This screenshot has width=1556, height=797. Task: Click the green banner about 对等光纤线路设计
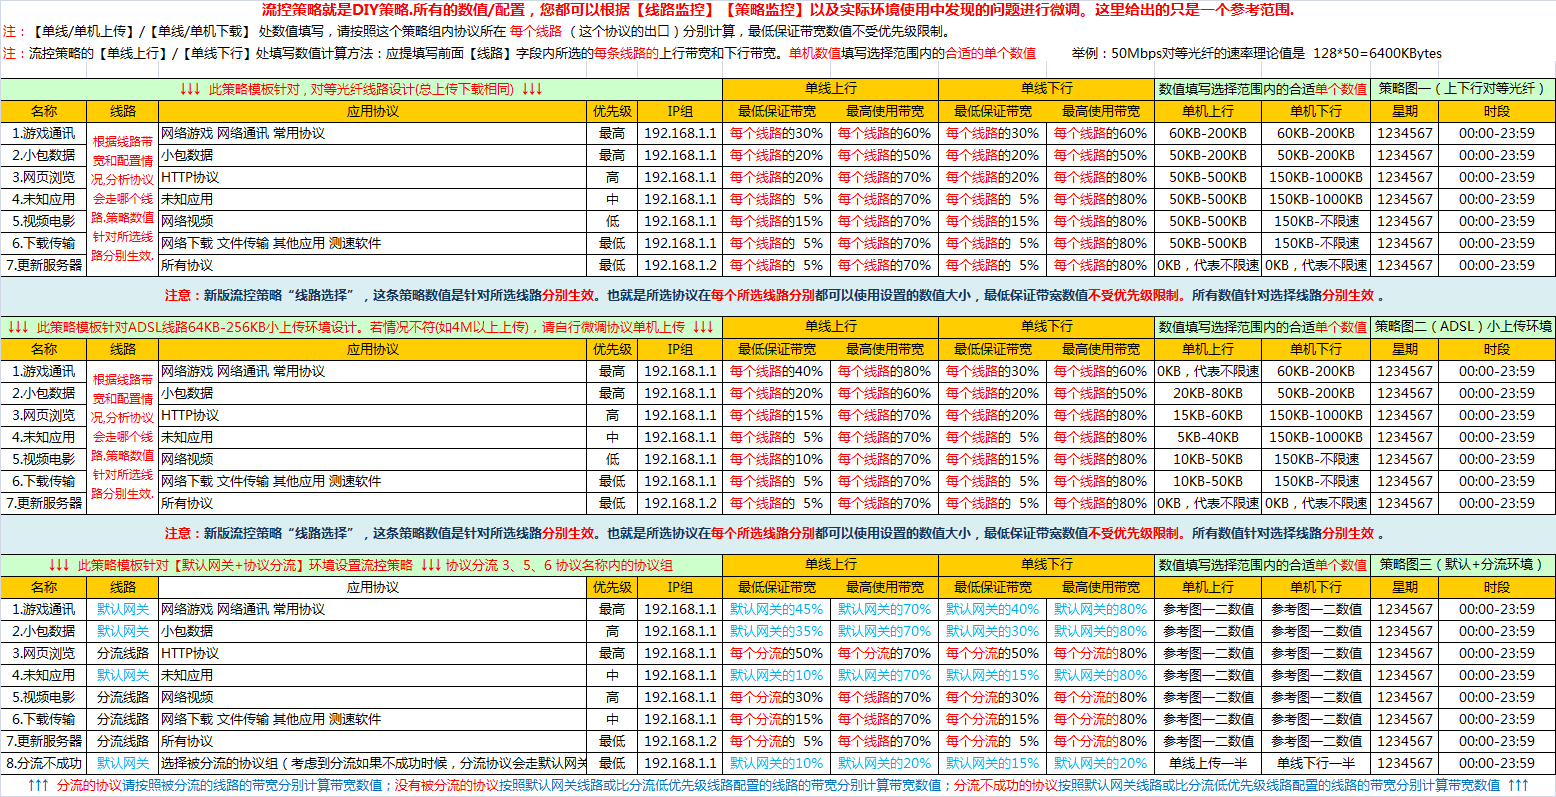tap(361, 89)
